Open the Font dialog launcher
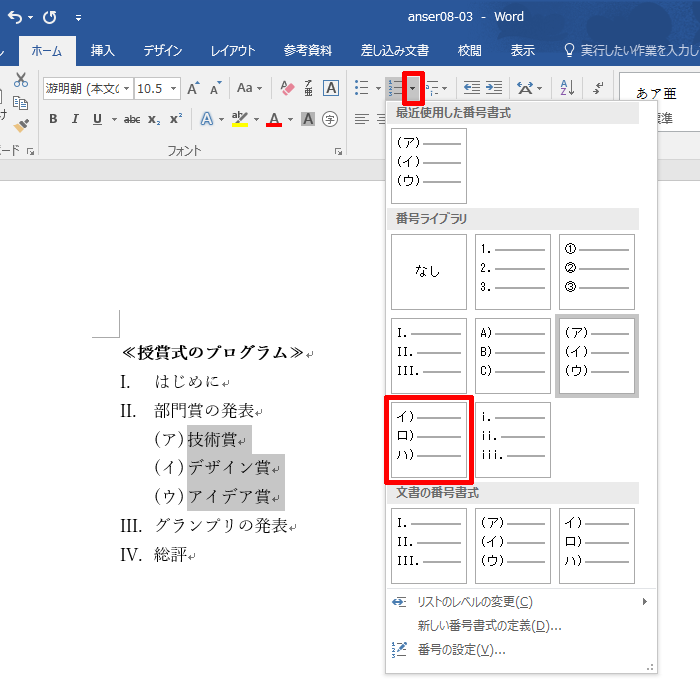Viewport: 700px width, 690px height. tap(338, 152)
